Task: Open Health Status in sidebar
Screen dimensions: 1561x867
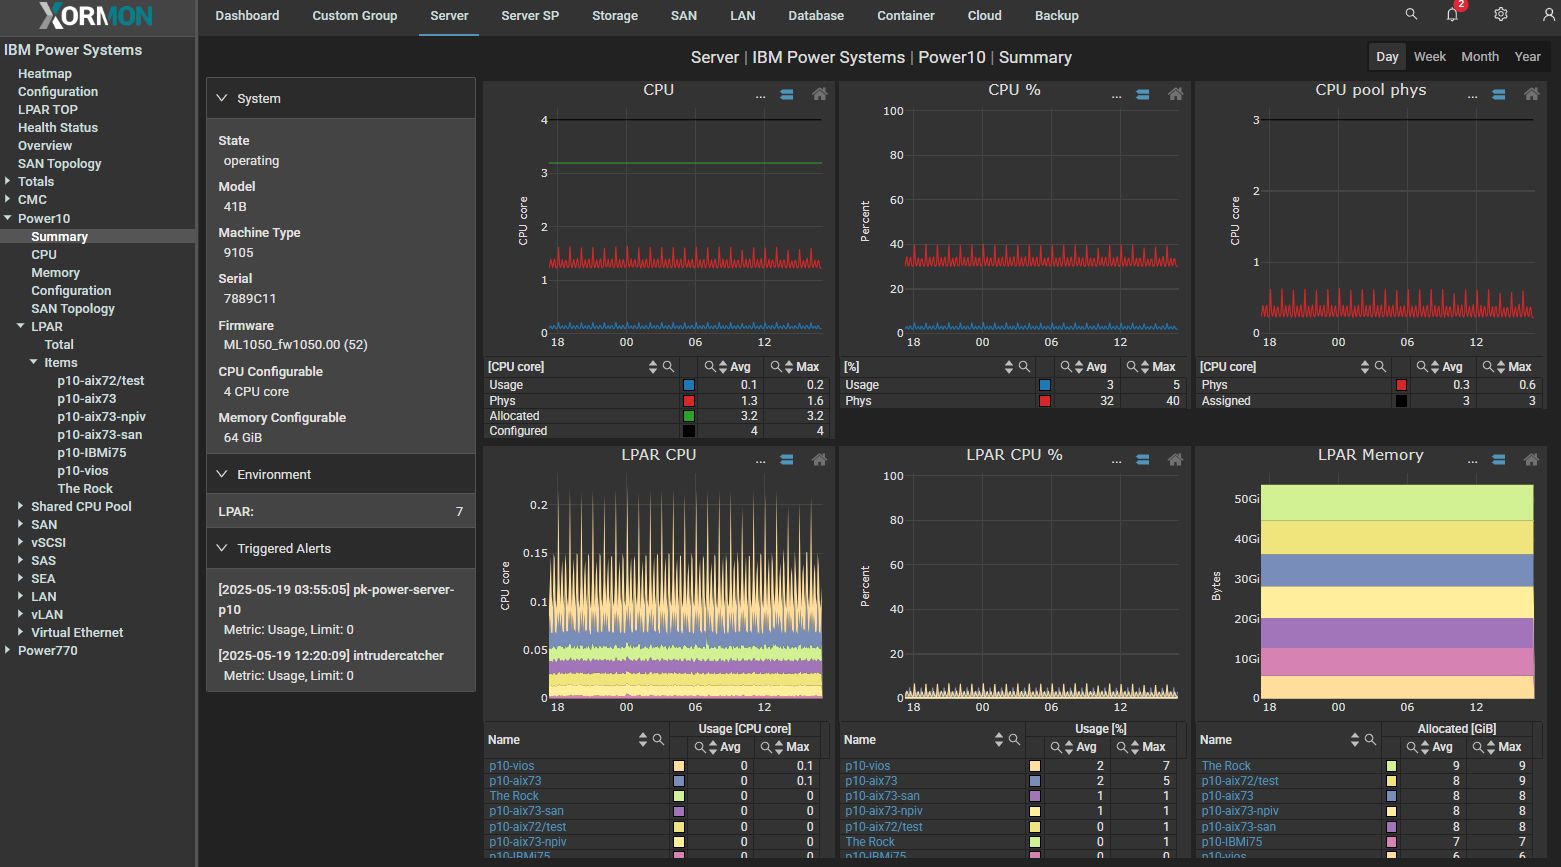Action: (x=58, y=127)
